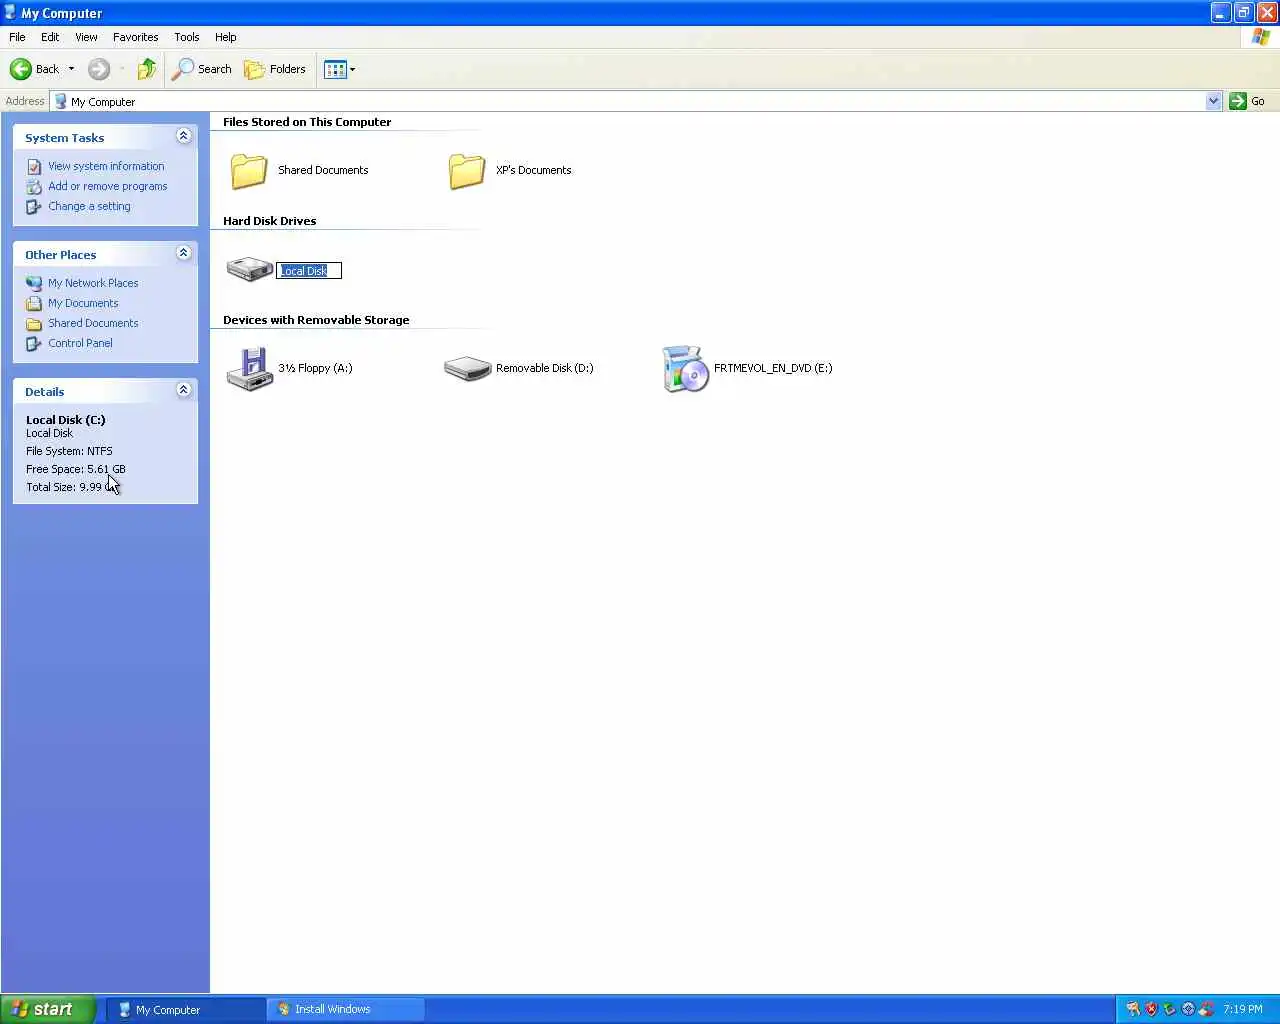The height and width of the screenshot is (1024, 1280).
Task: Collapse the System Tasks panel
Action: [x=183, y=136]
